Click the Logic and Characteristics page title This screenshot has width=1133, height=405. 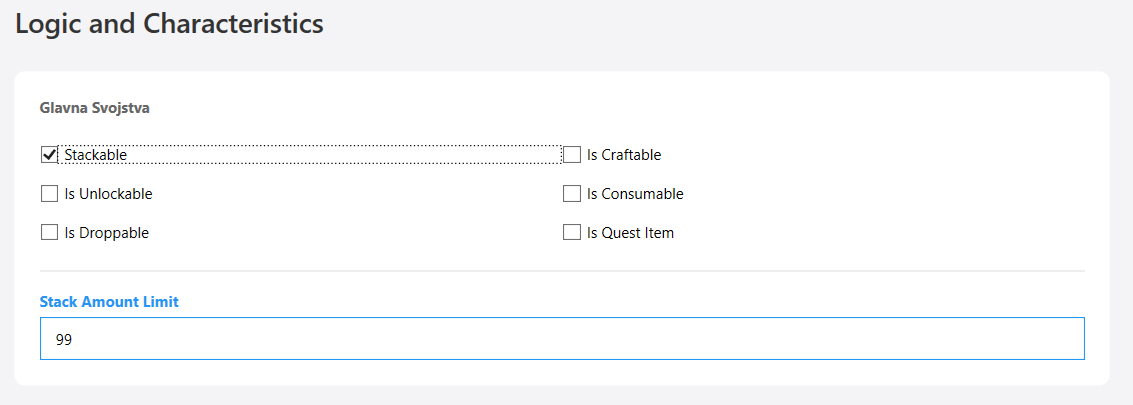point(169,24)
